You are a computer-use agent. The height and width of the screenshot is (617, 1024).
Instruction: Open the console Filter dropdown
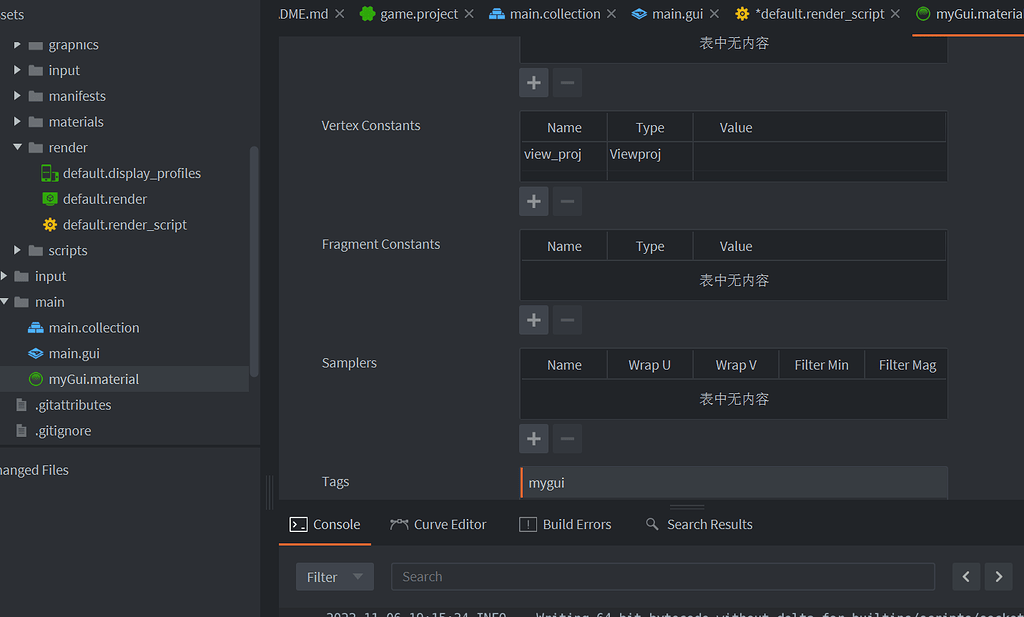[334, 576]
